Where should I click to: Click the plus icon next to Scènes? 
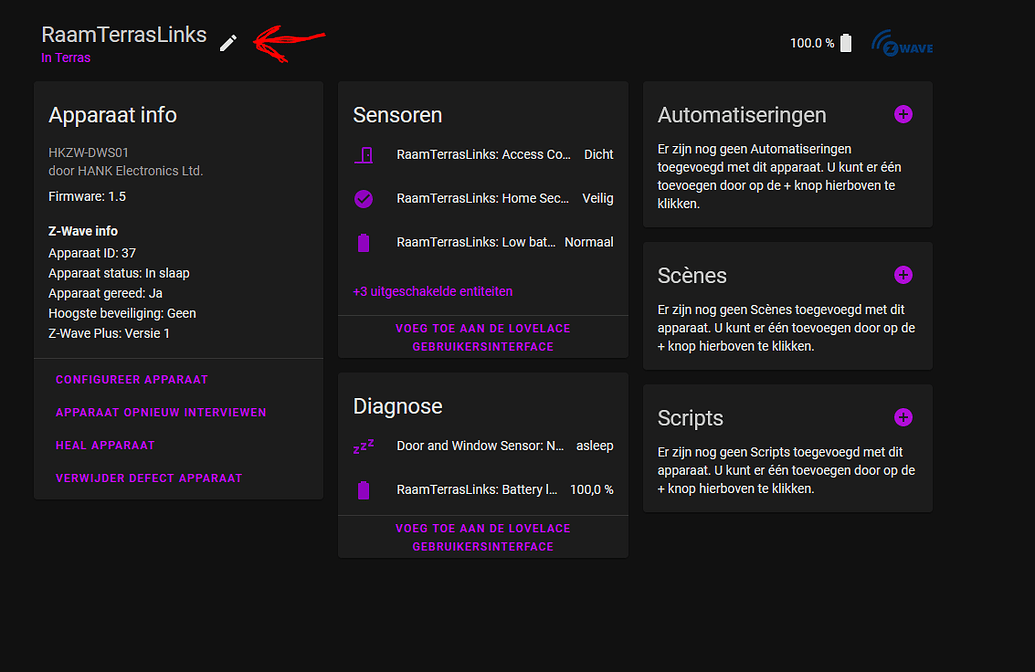[x=903, y=275]
